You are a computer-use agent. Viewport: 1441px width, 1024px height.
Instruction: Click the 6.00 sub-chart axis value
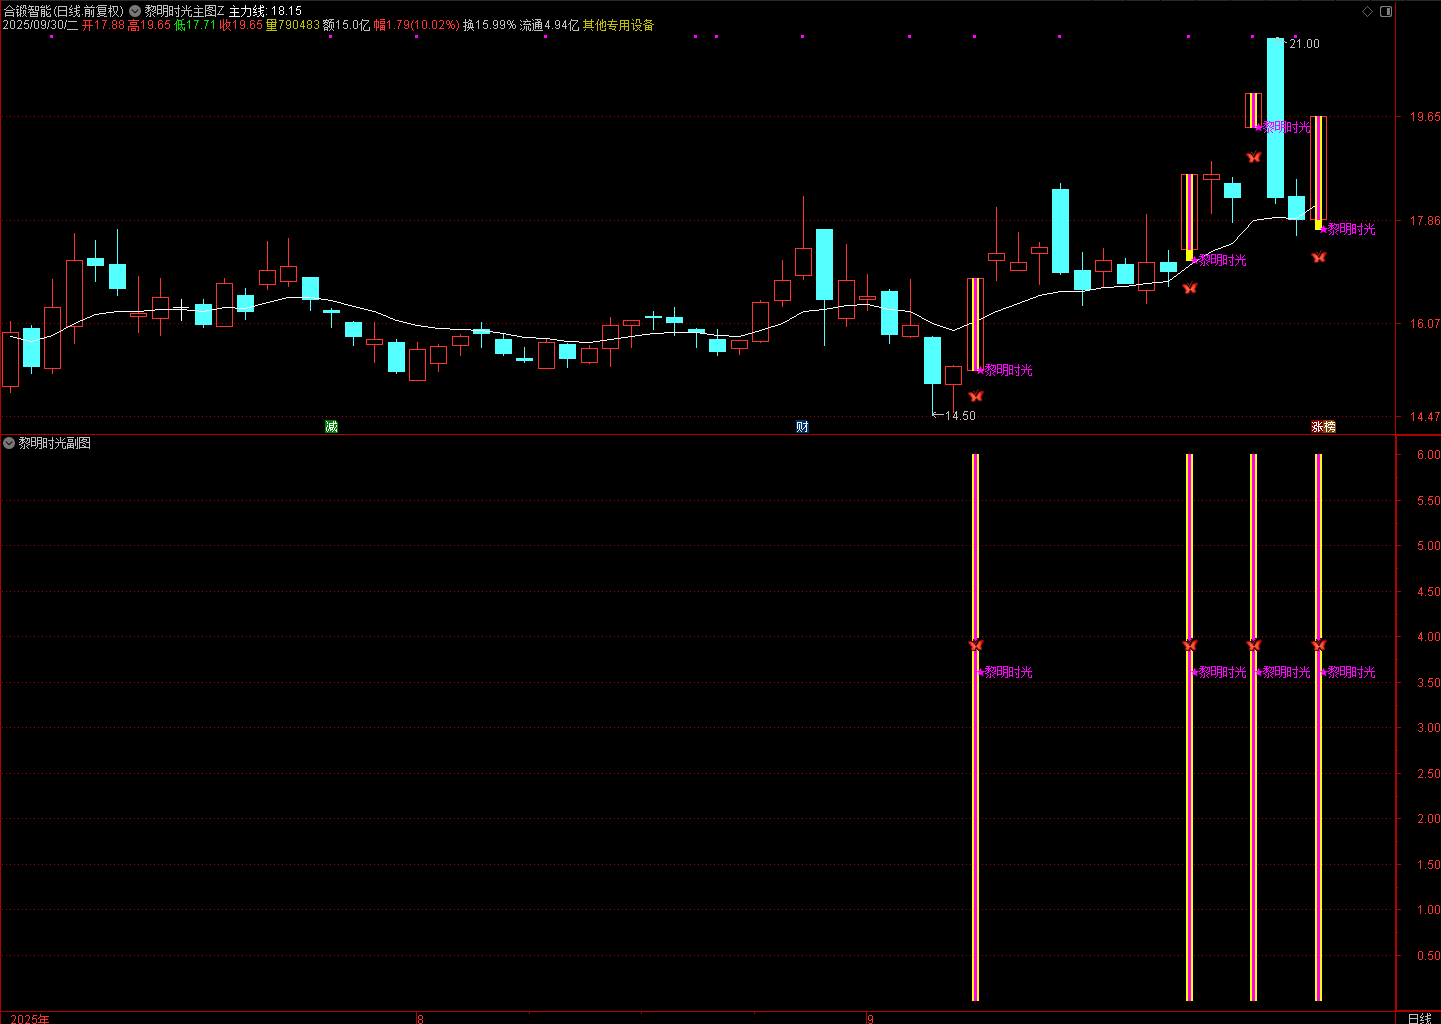[1428, 455]
